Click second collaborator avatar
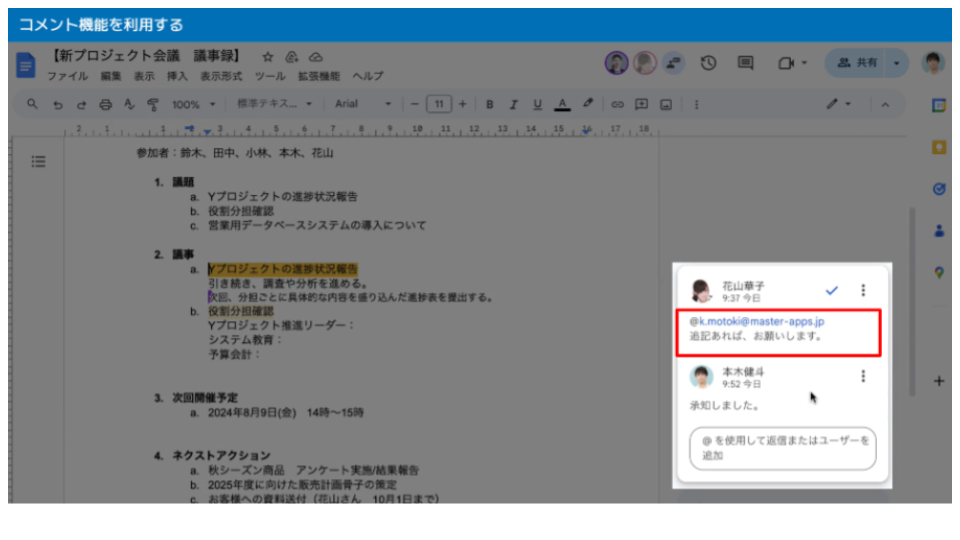 tap(645, 62)
